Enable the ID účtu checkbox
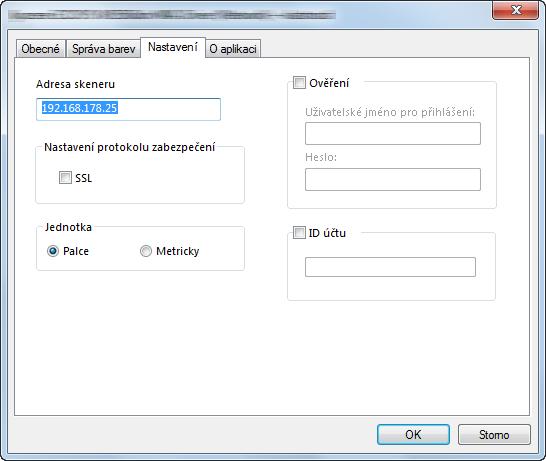Image resolution: width=546 pixels, height=461 pixels. pos(299,233)
